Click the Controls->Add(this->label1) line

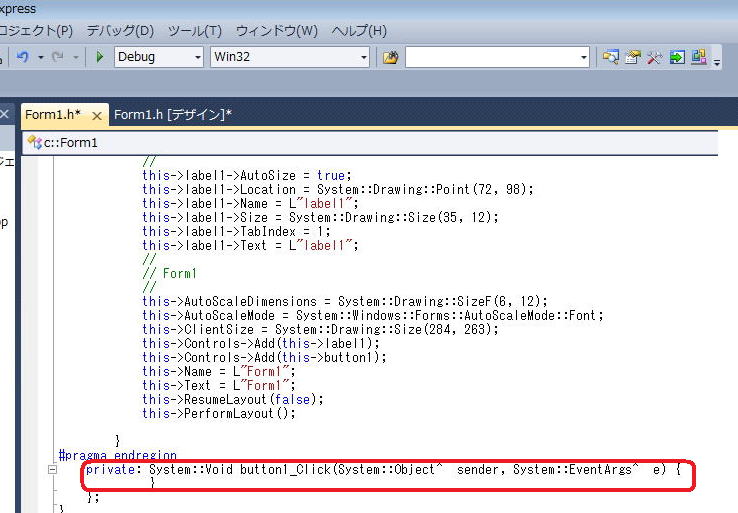tap(261, 343)
